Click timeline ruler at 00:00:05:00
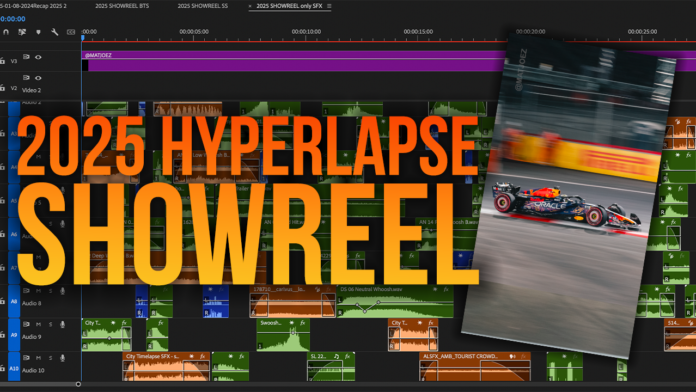 point(194,32)
